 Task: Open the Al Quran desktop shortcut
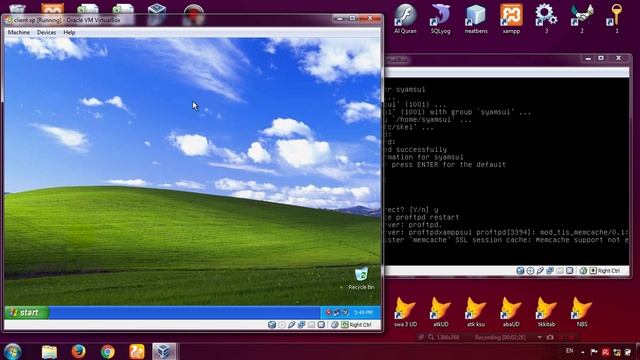[x=405, y=19]
